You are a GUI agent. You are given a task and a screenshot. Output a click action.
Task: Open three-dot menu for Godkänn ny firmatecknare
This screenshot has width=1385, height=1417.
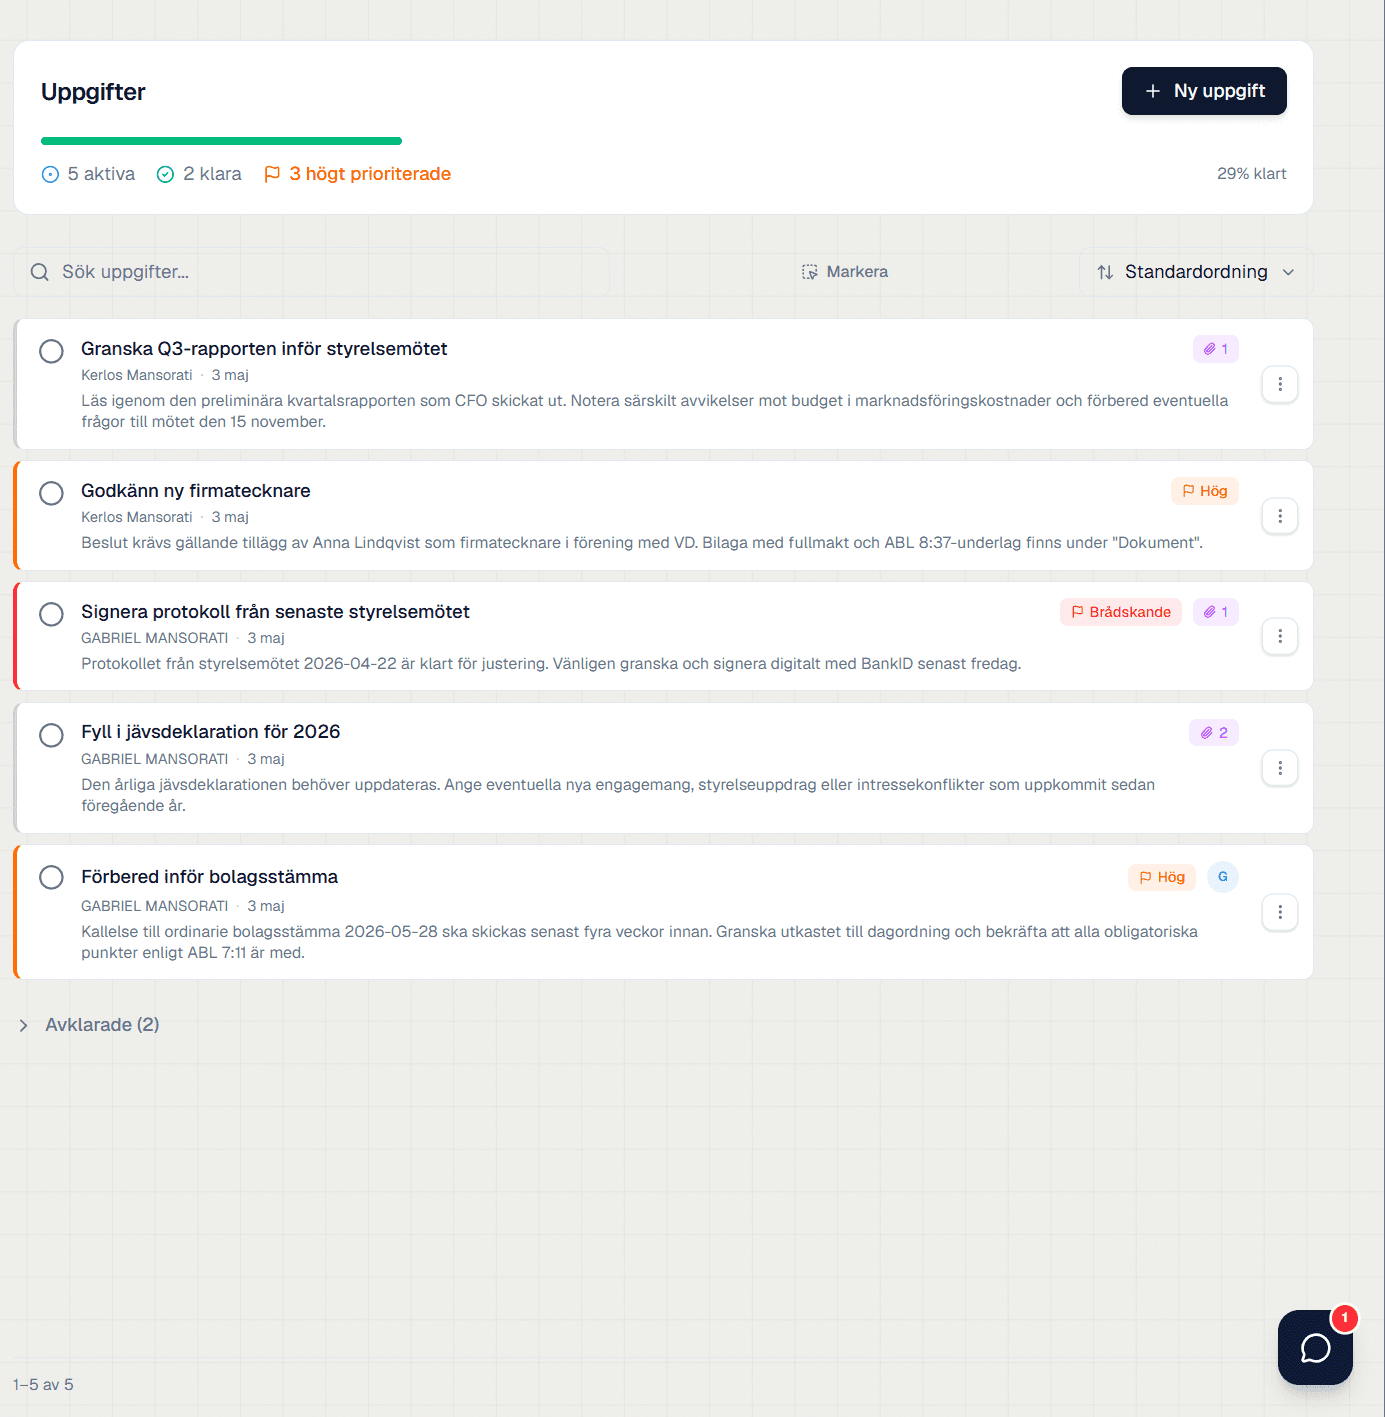click(1280, 516)
